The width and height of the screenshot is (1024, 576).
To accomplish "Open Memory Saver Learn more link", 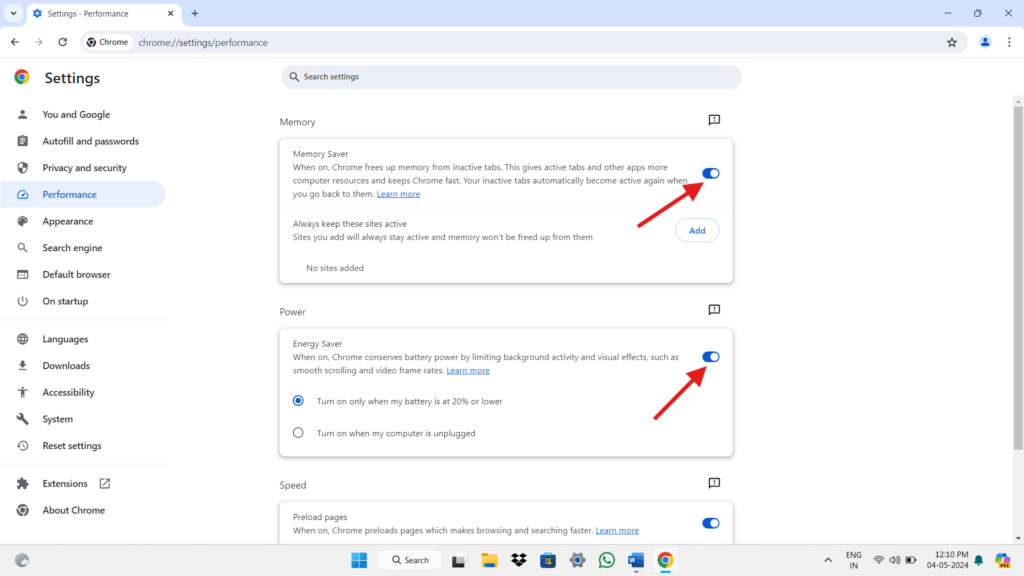I will click(398, 194).
